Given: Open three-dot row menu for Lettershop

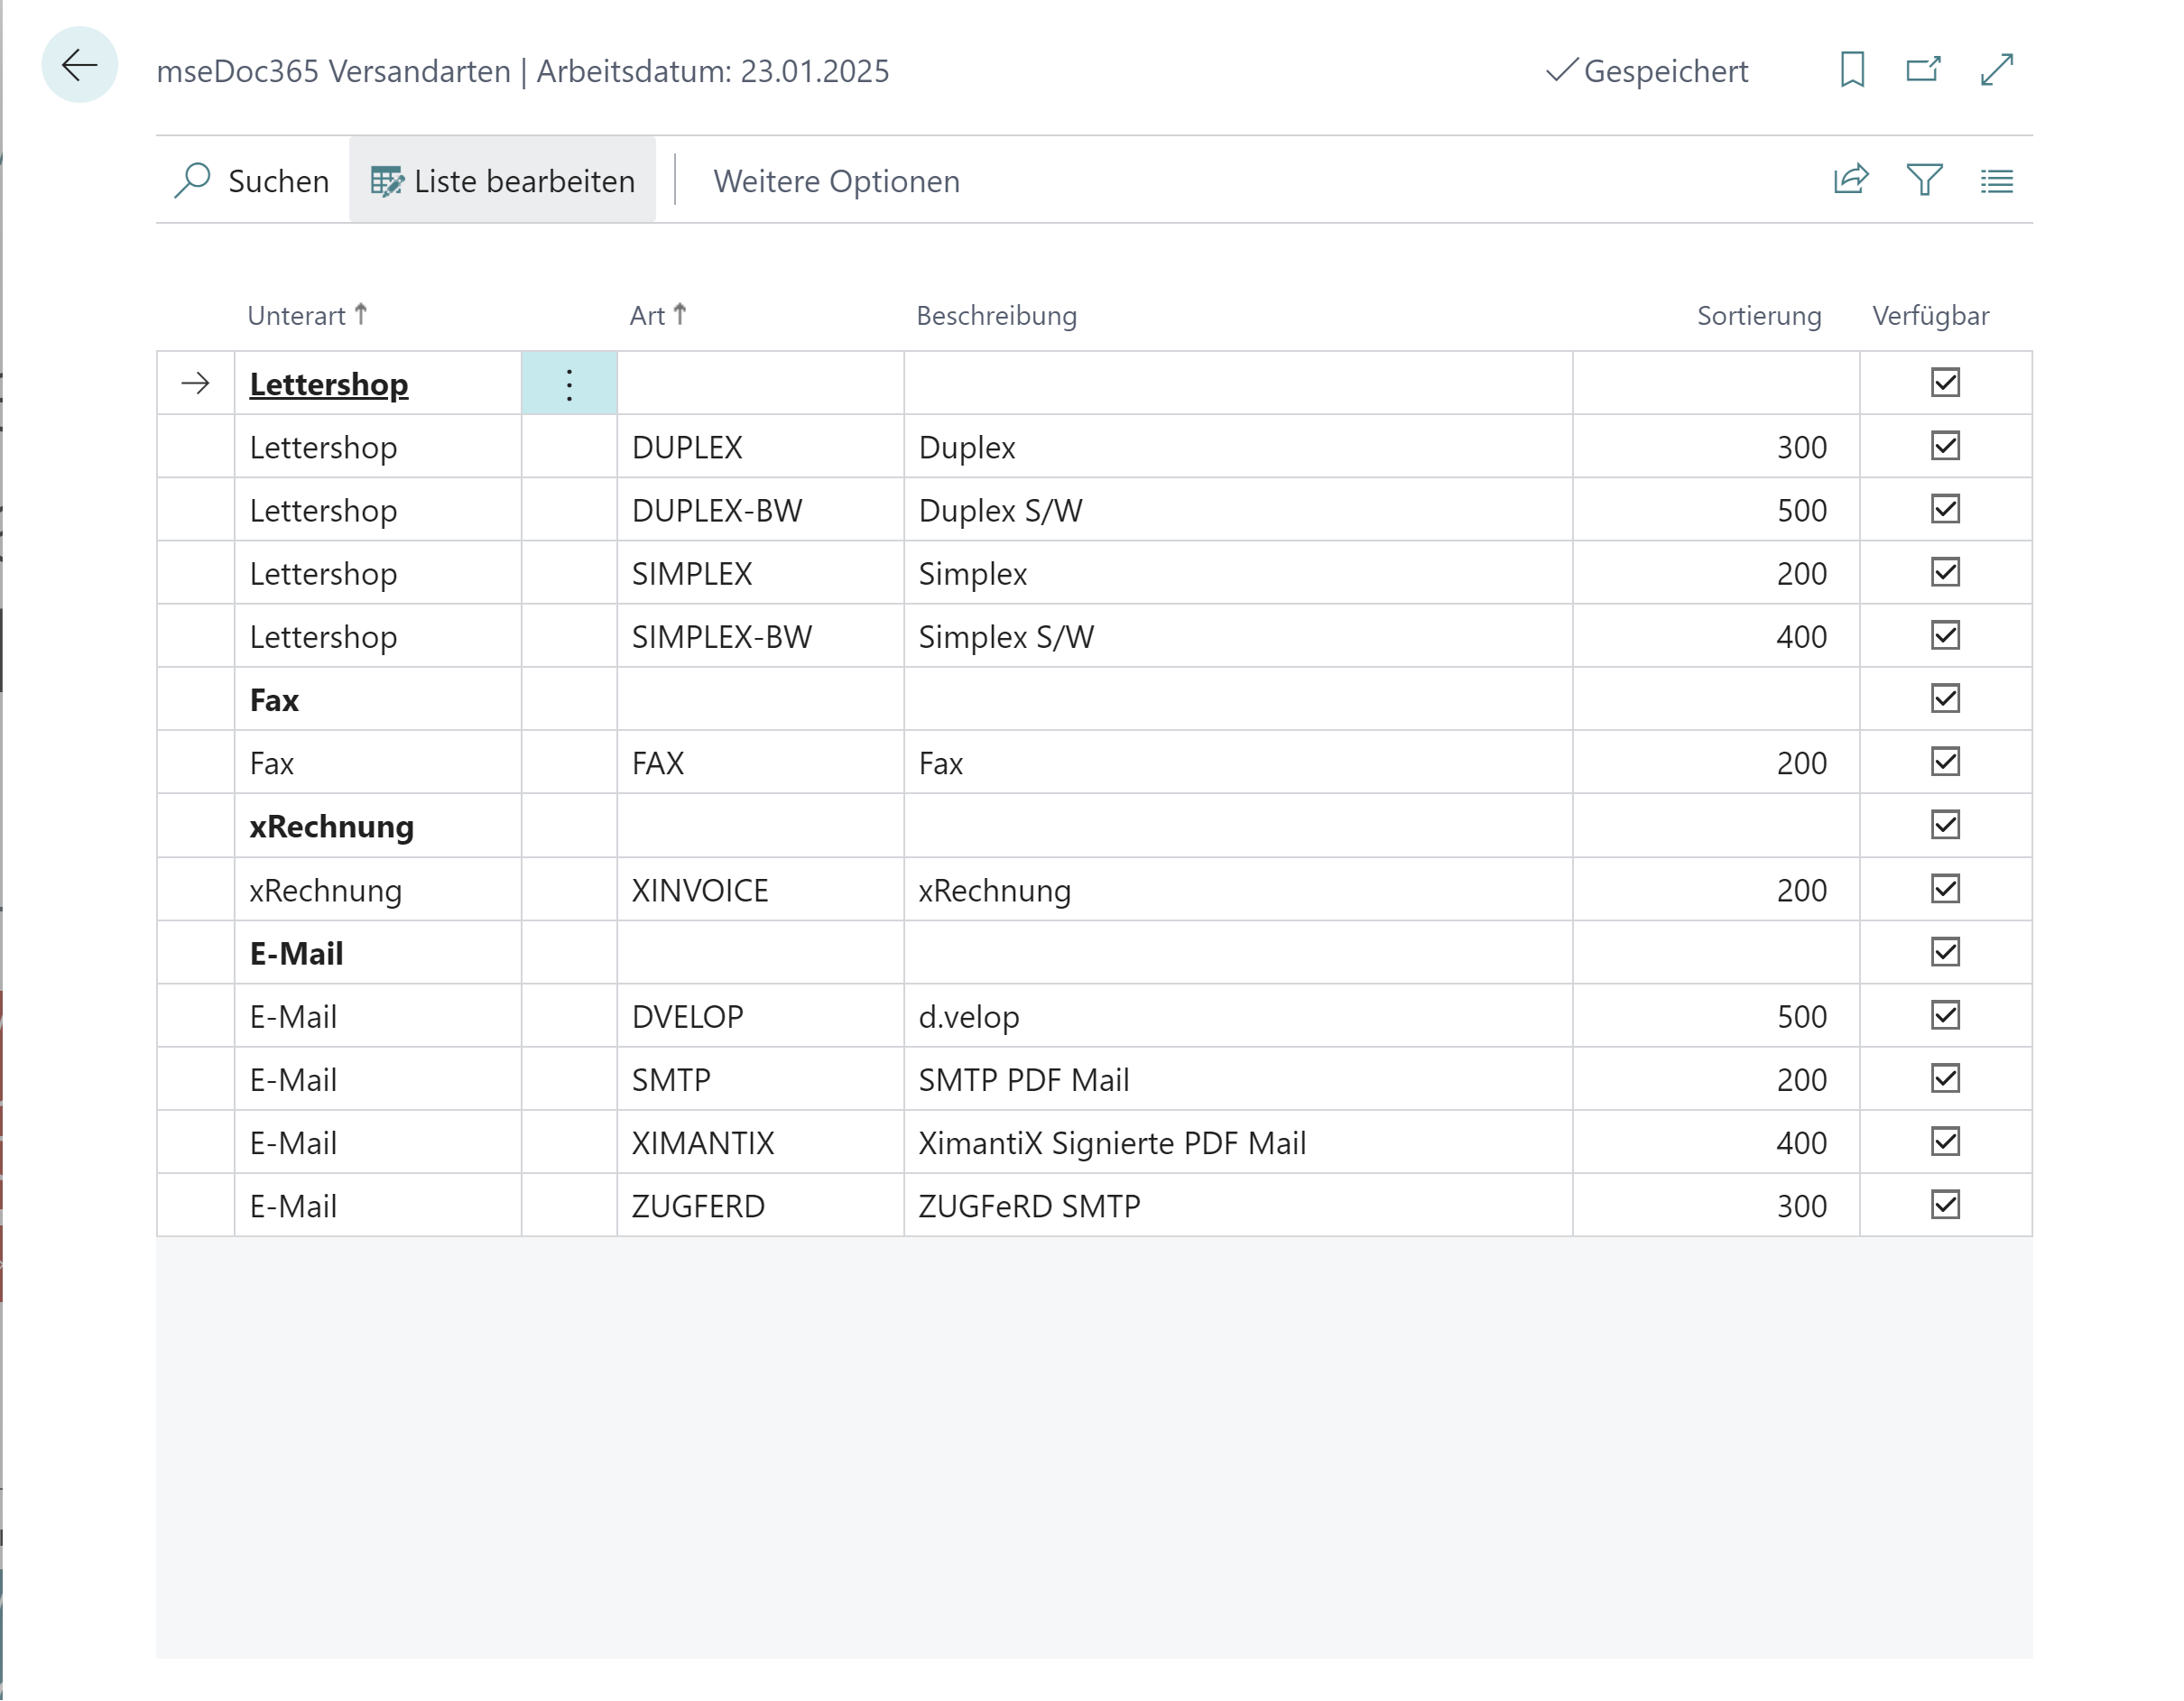Looking at the screenshot, I should coord(569,384).
